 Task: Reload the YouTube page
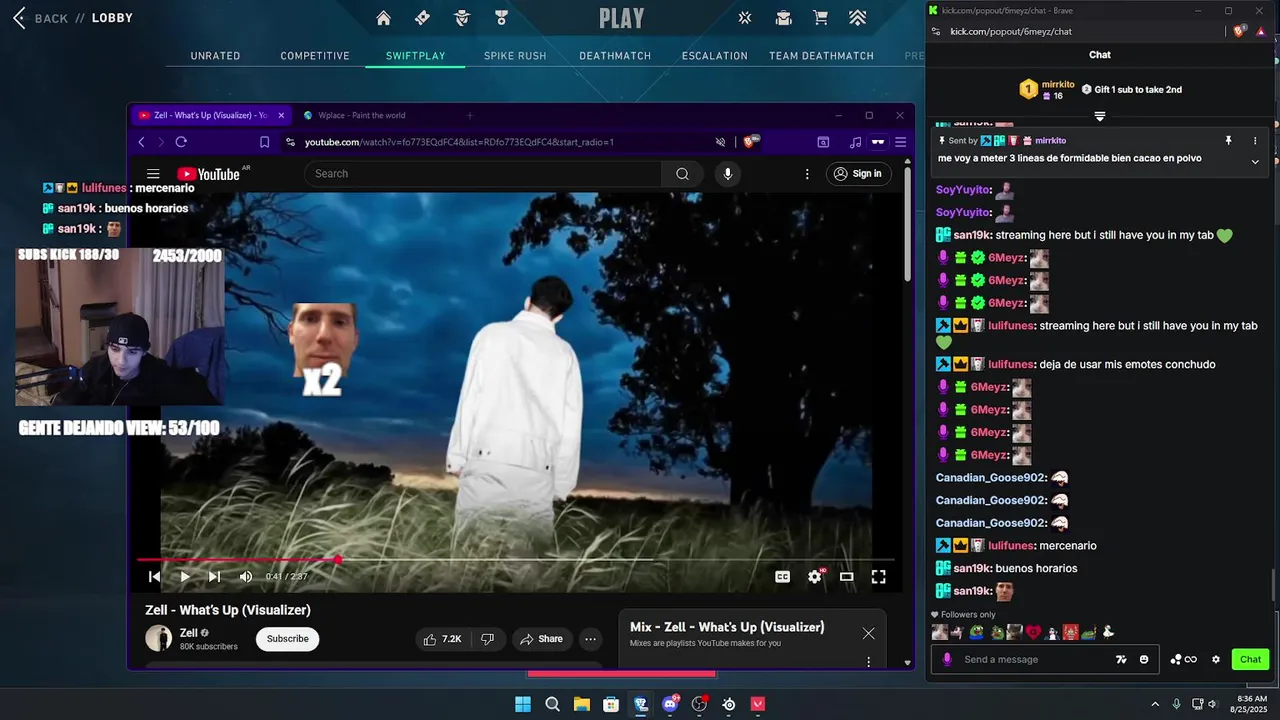[x=181, y=142]
